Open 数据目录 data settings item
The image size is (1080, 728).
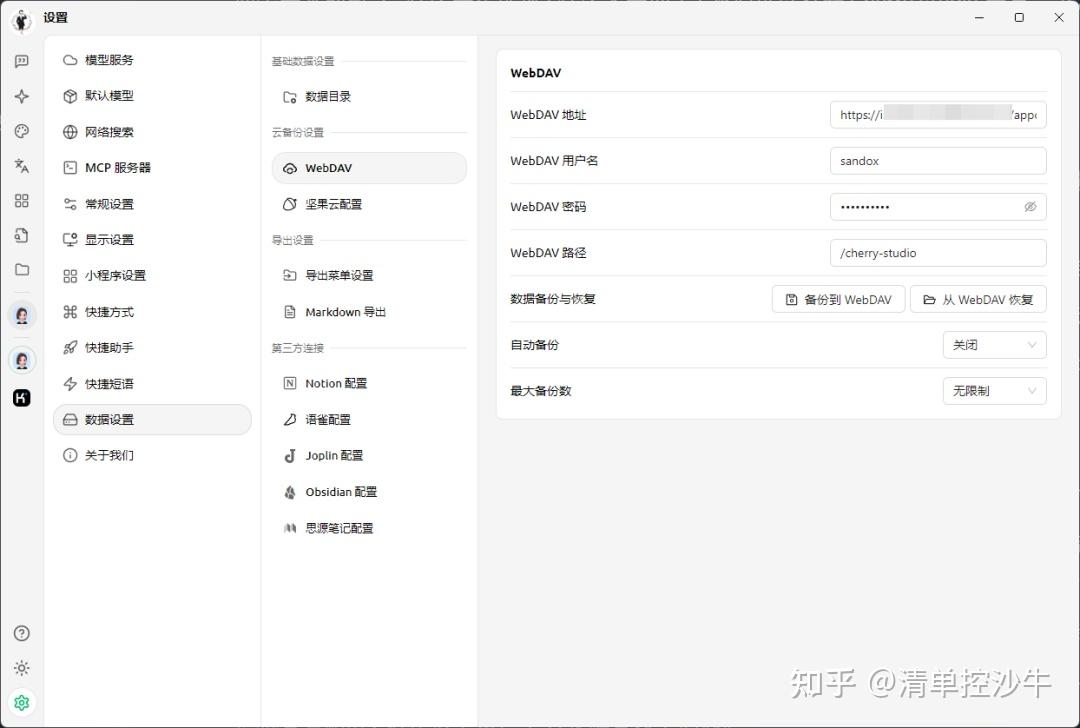point(369,96)
